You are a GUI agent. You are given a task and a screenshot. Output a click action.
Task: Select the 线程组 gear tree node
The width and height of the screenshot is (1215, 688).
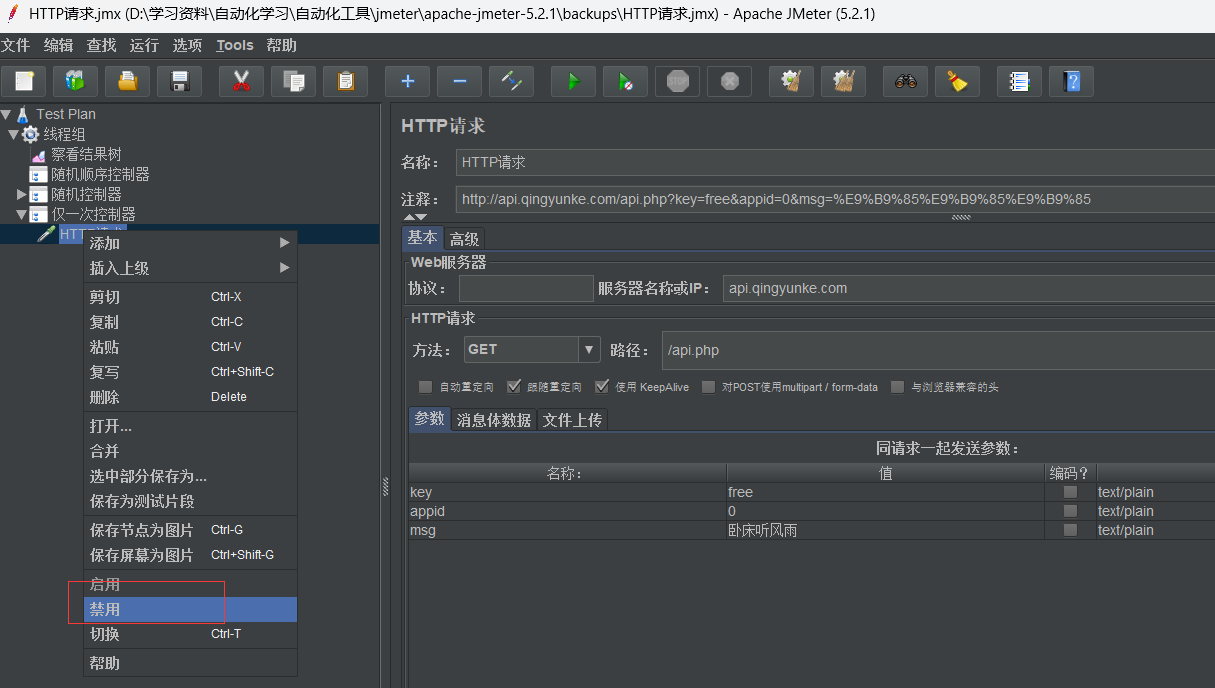54,134
